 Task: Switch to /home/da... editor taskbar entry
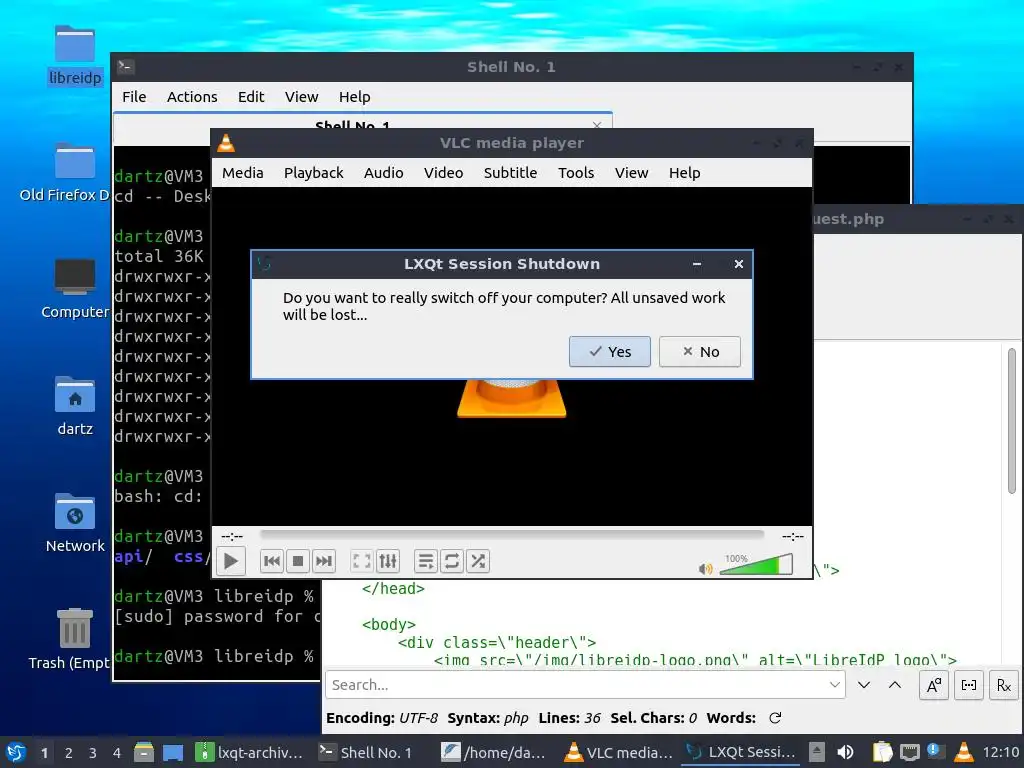[x=496, y=752]
